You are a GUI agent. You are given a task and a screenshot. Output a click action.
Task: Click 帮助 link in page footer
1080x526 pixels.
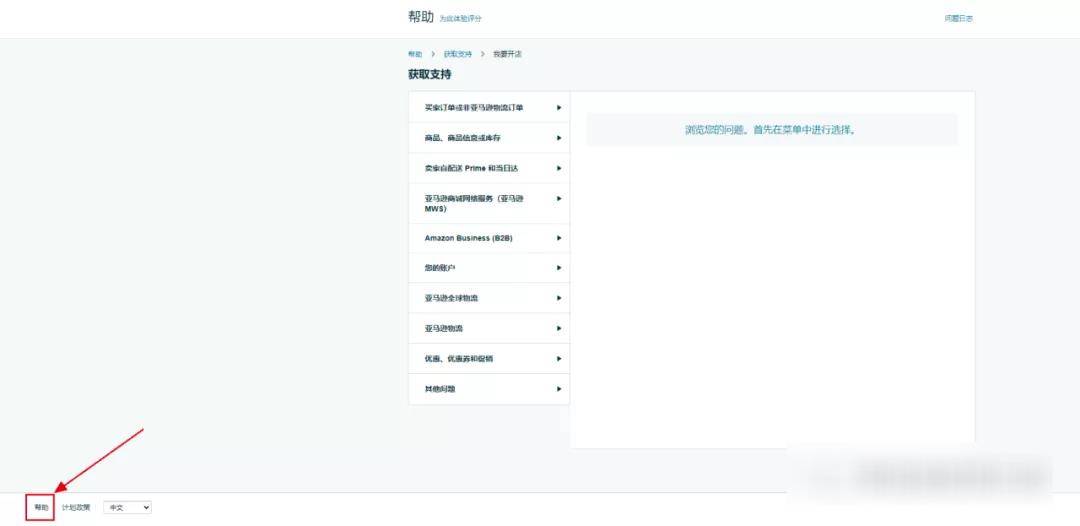pos(41,507)
